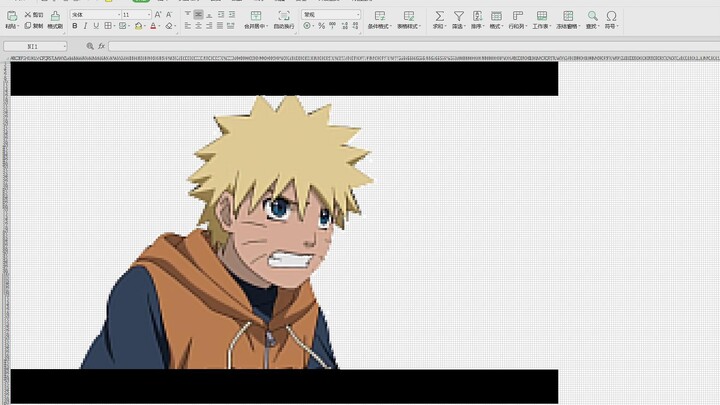Expand the Merge and Center dropdown arrow

[267, 26]
